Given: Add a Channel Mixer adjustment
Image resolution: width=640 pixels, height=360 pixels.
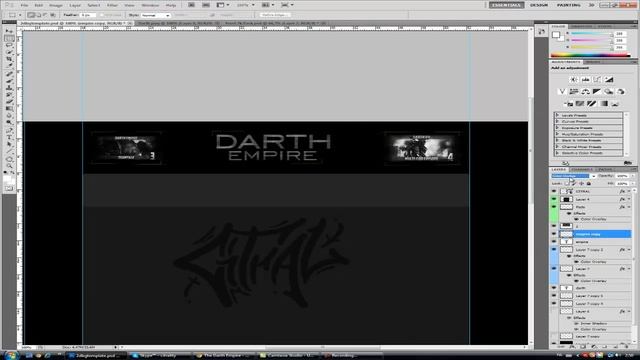Looking at the screenshot, I should click(x=621, y=91).
